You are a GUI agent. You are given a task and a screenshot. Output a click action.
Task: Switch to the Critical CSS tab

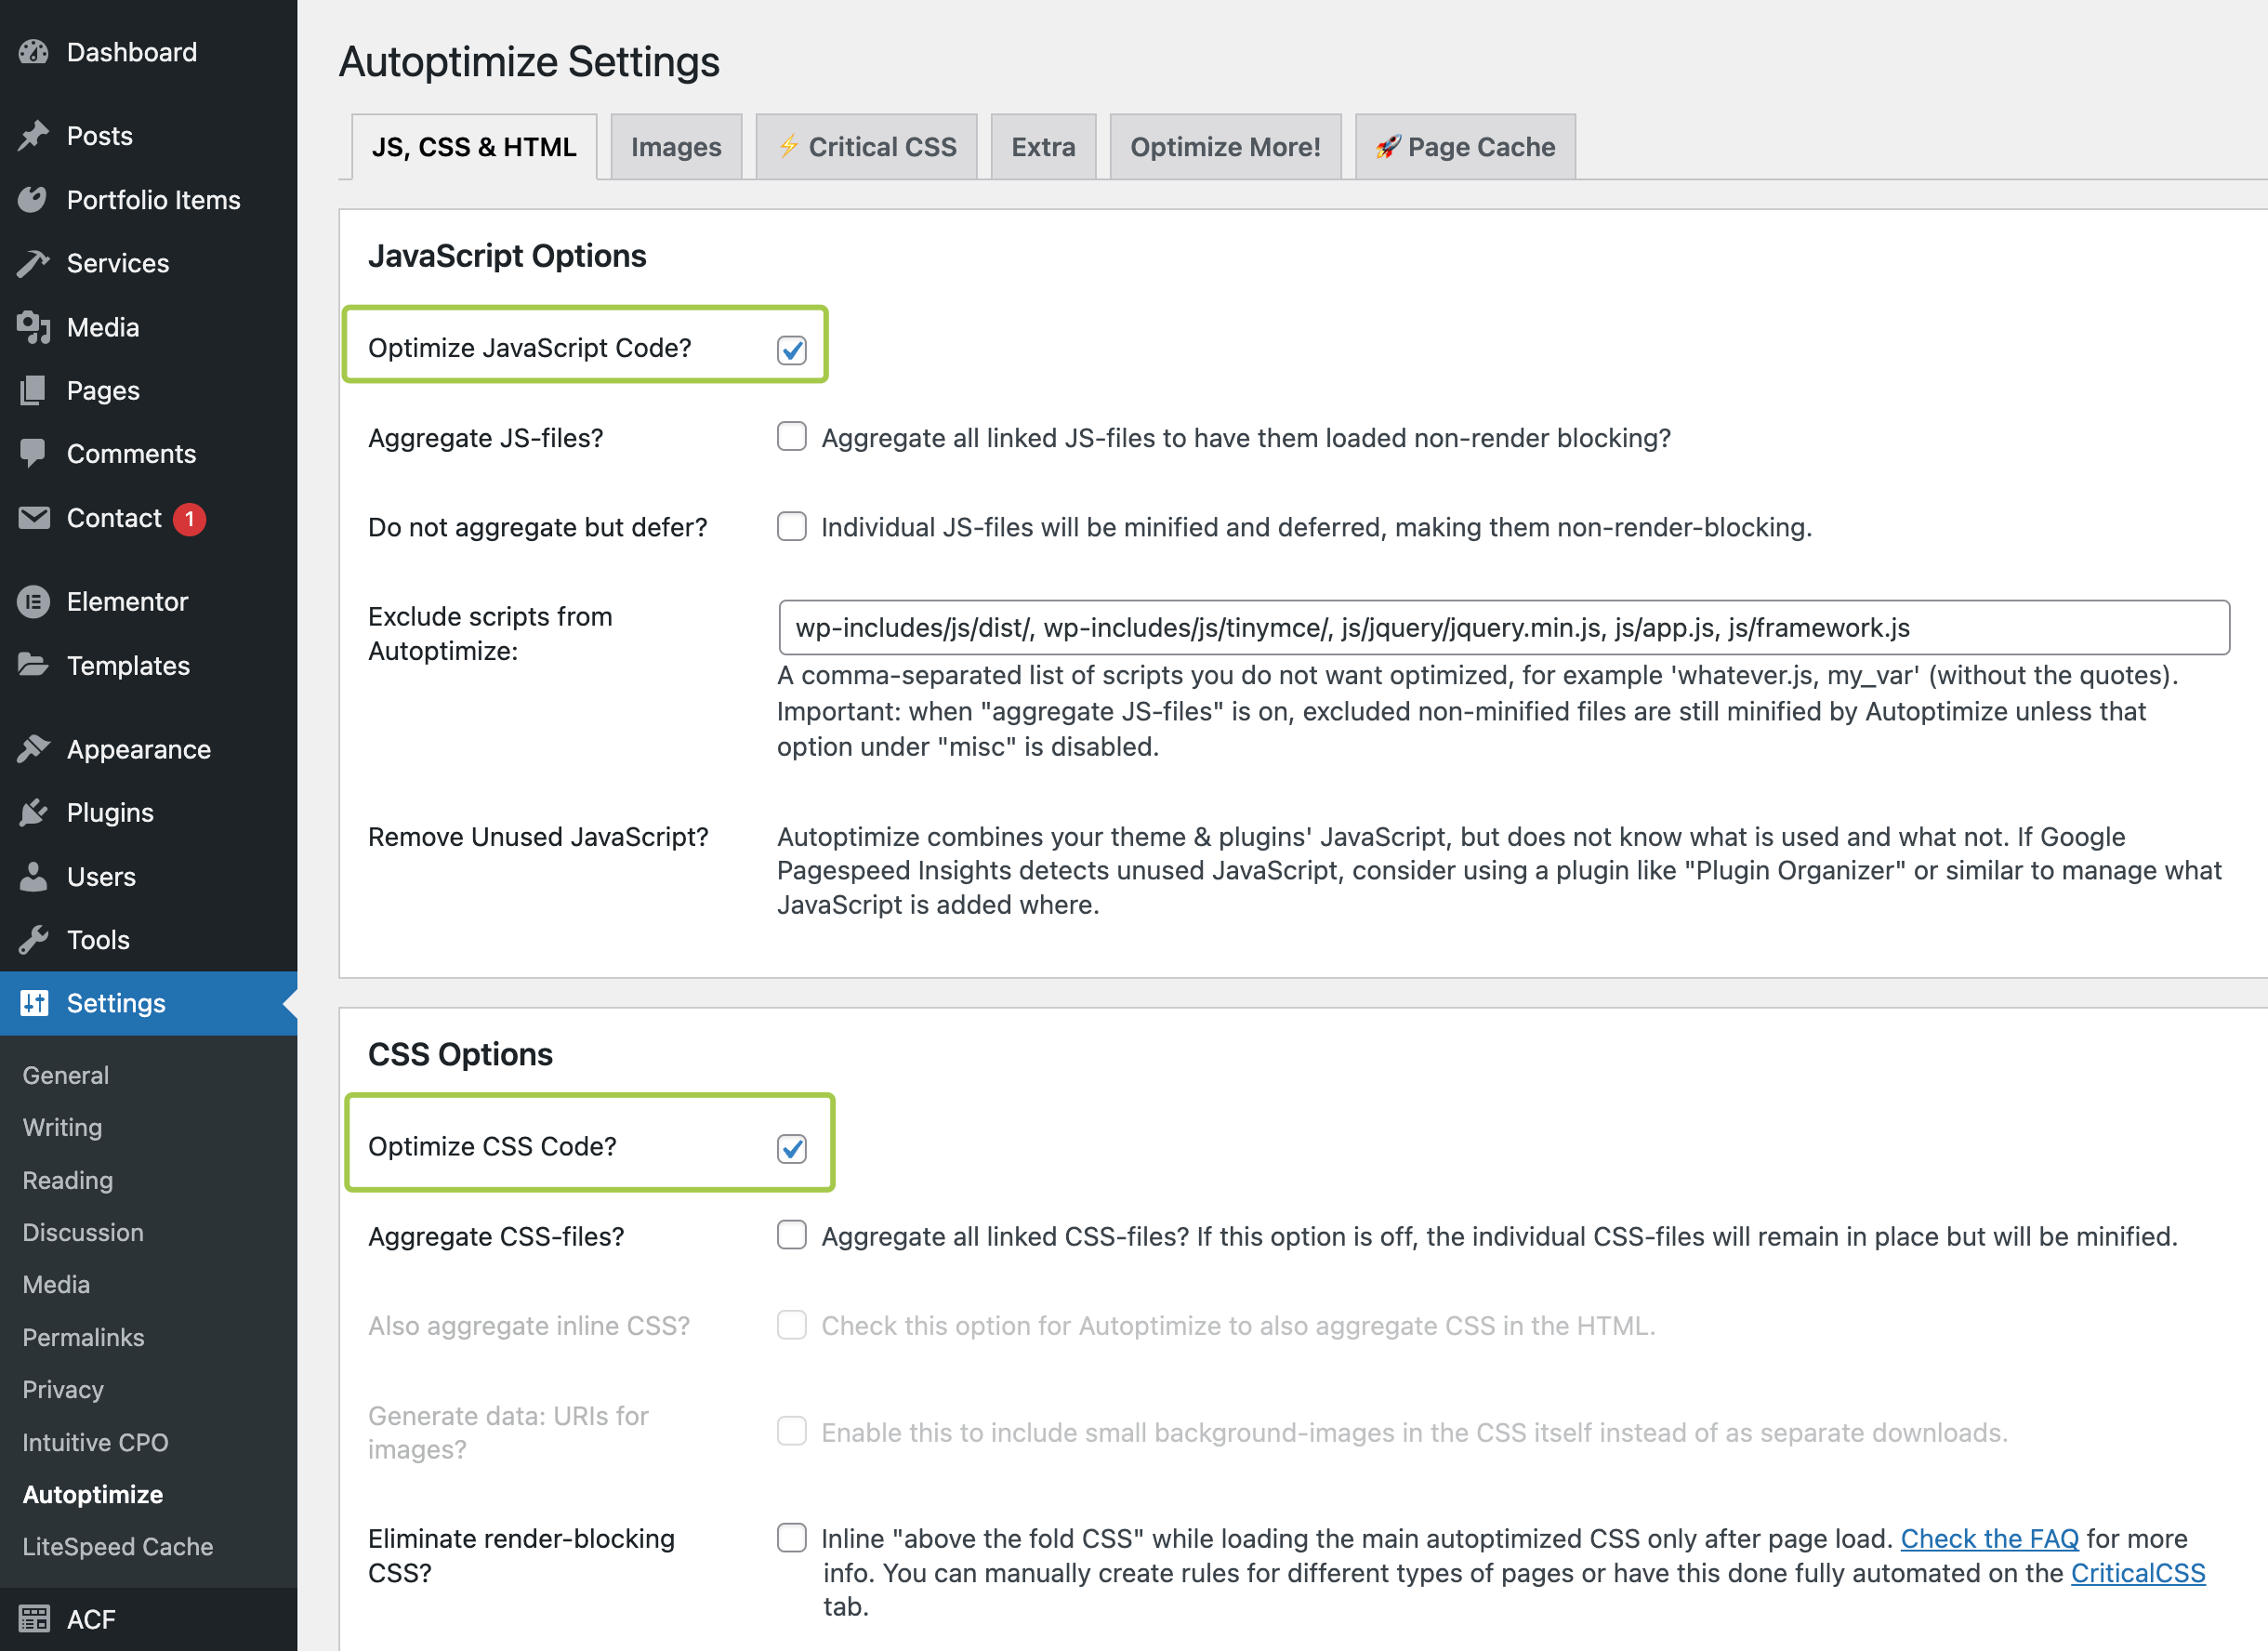[x=866, y=147]
